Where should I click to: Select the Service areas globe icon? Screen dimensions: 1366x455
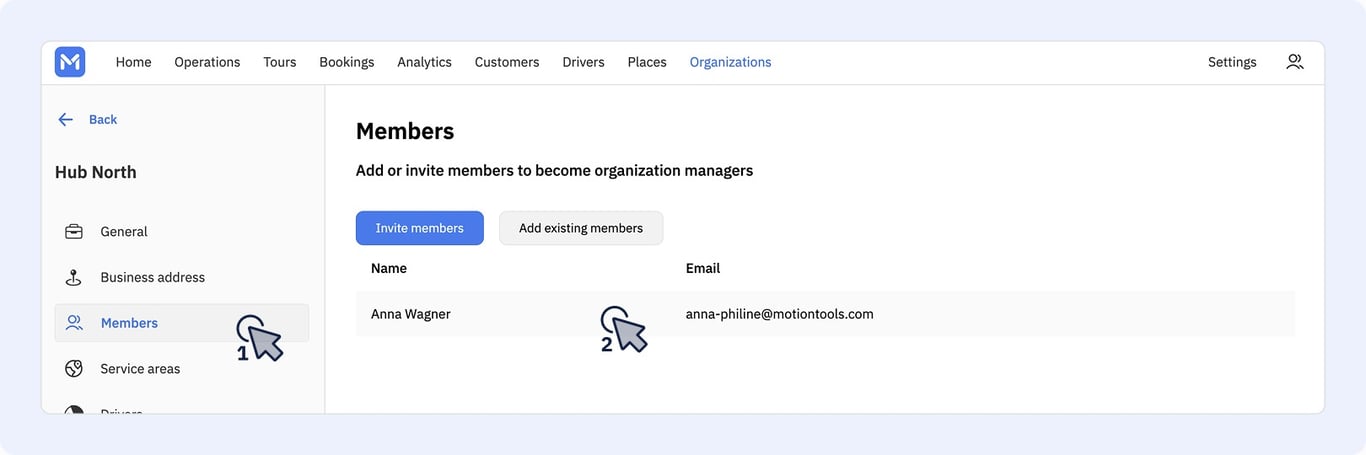[74, 369]
